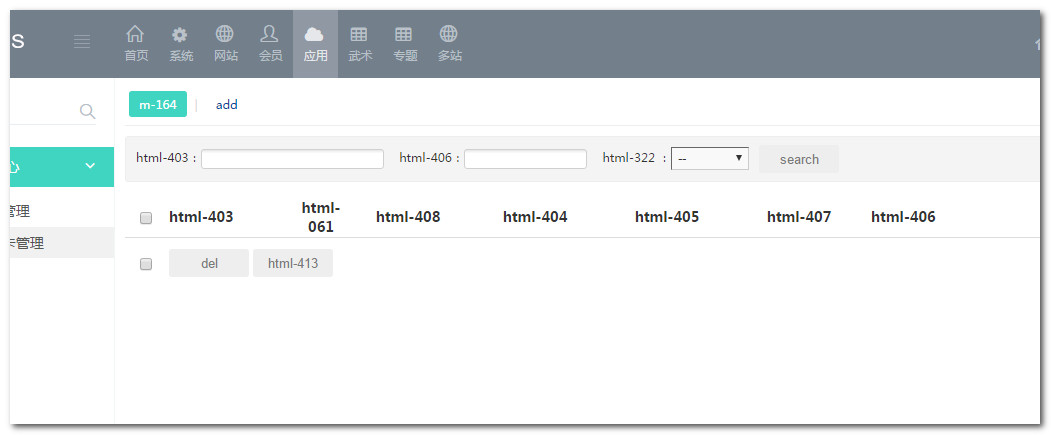Select the 应用 cloud icon

click(315, 36)
